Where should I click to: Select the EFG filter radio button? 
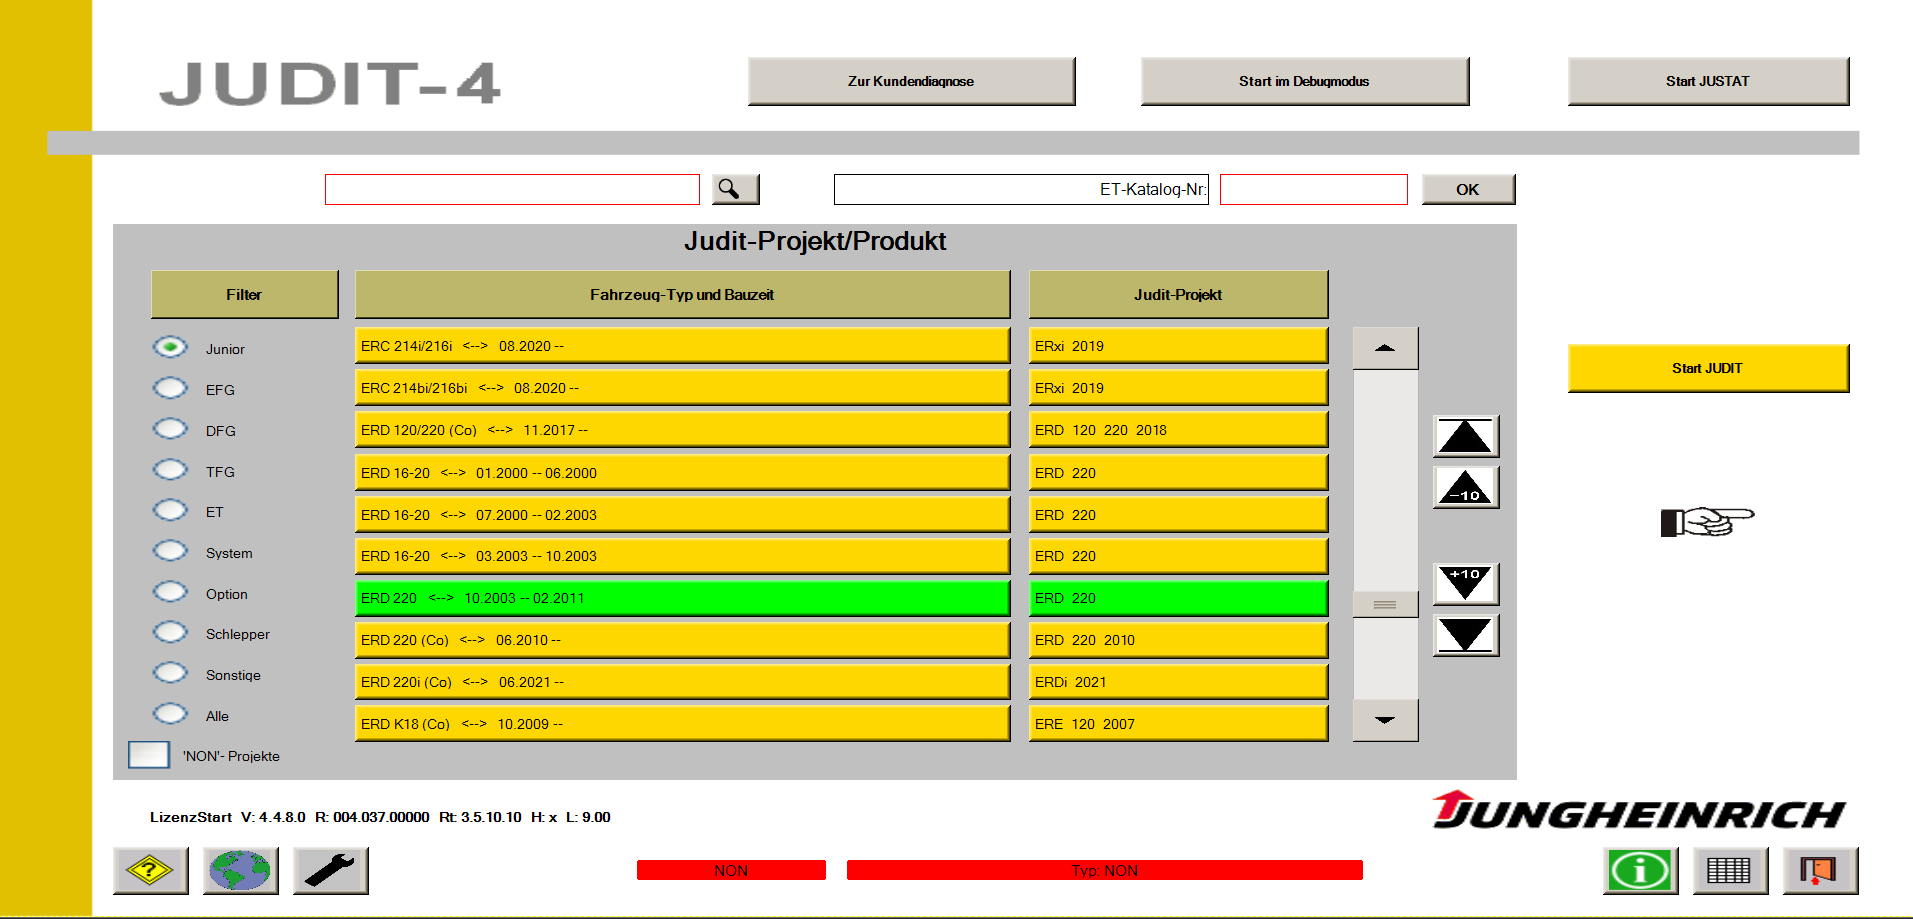point(170,388)
